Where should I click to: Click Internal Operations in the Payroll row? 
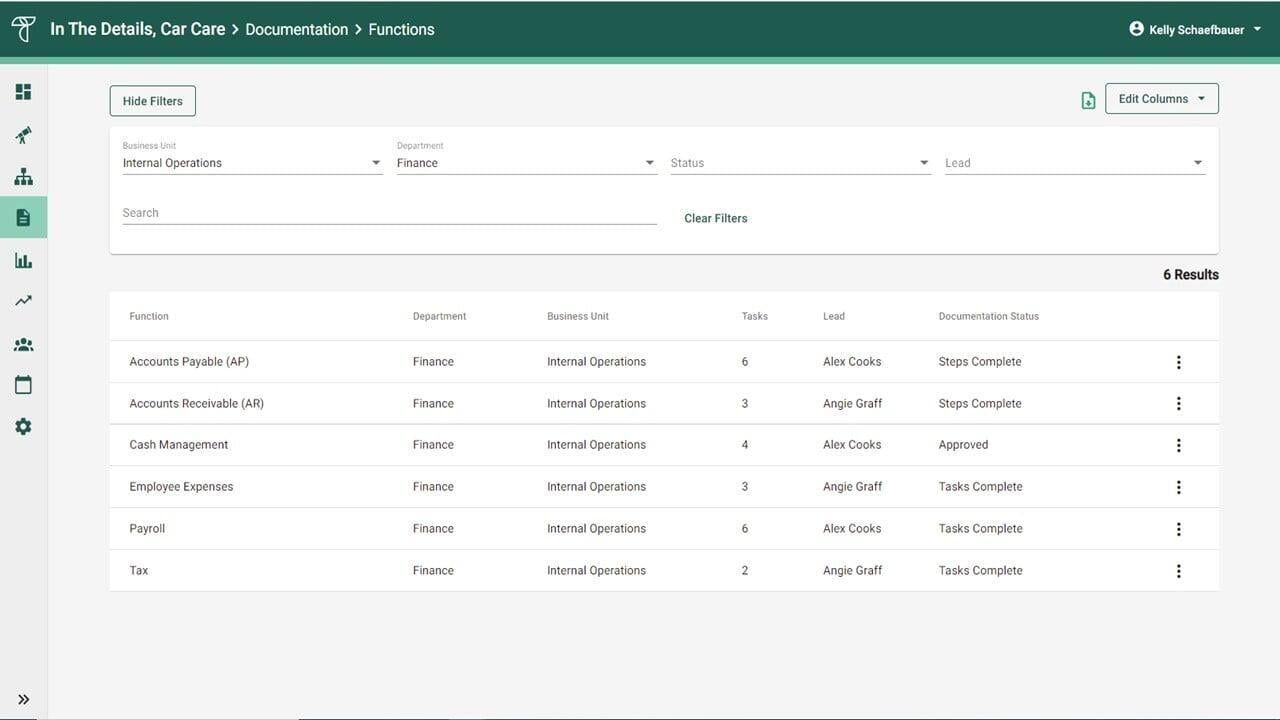(x=596, y=529)
